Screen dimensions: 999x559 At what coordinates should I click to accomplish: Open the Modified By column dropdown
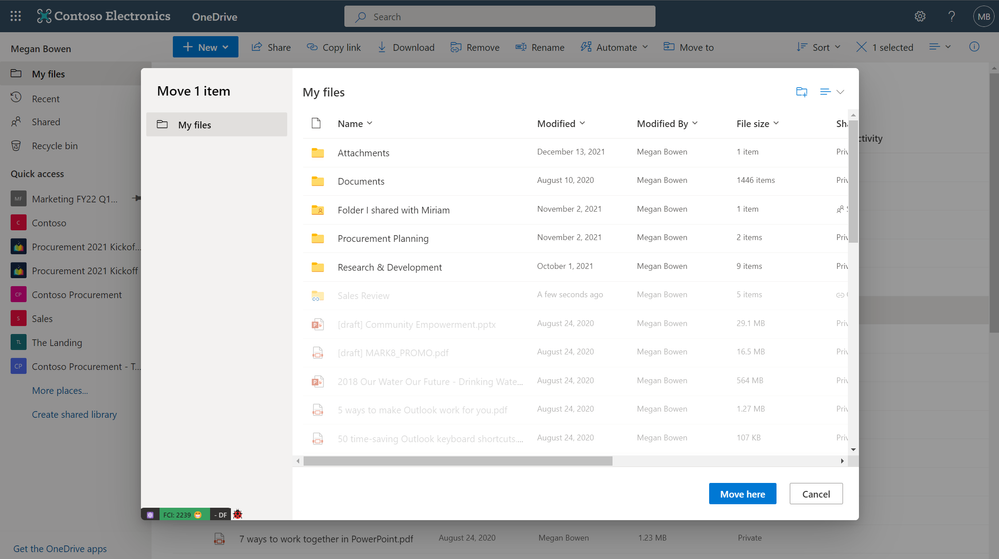pyautogui.click(x=667, y=124)
